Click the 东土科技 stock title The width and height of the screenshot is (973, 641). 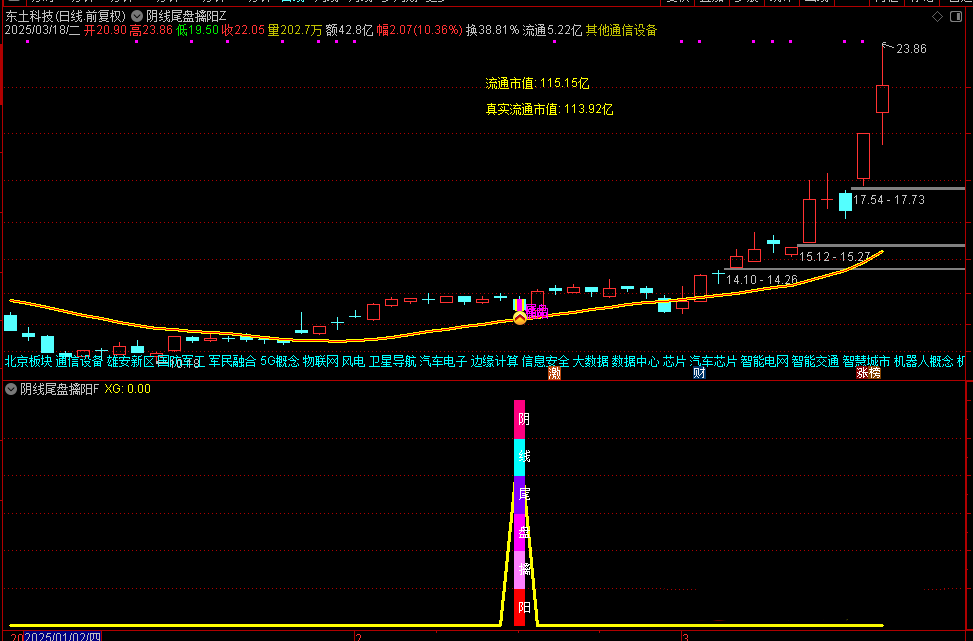tap(29, 16)
